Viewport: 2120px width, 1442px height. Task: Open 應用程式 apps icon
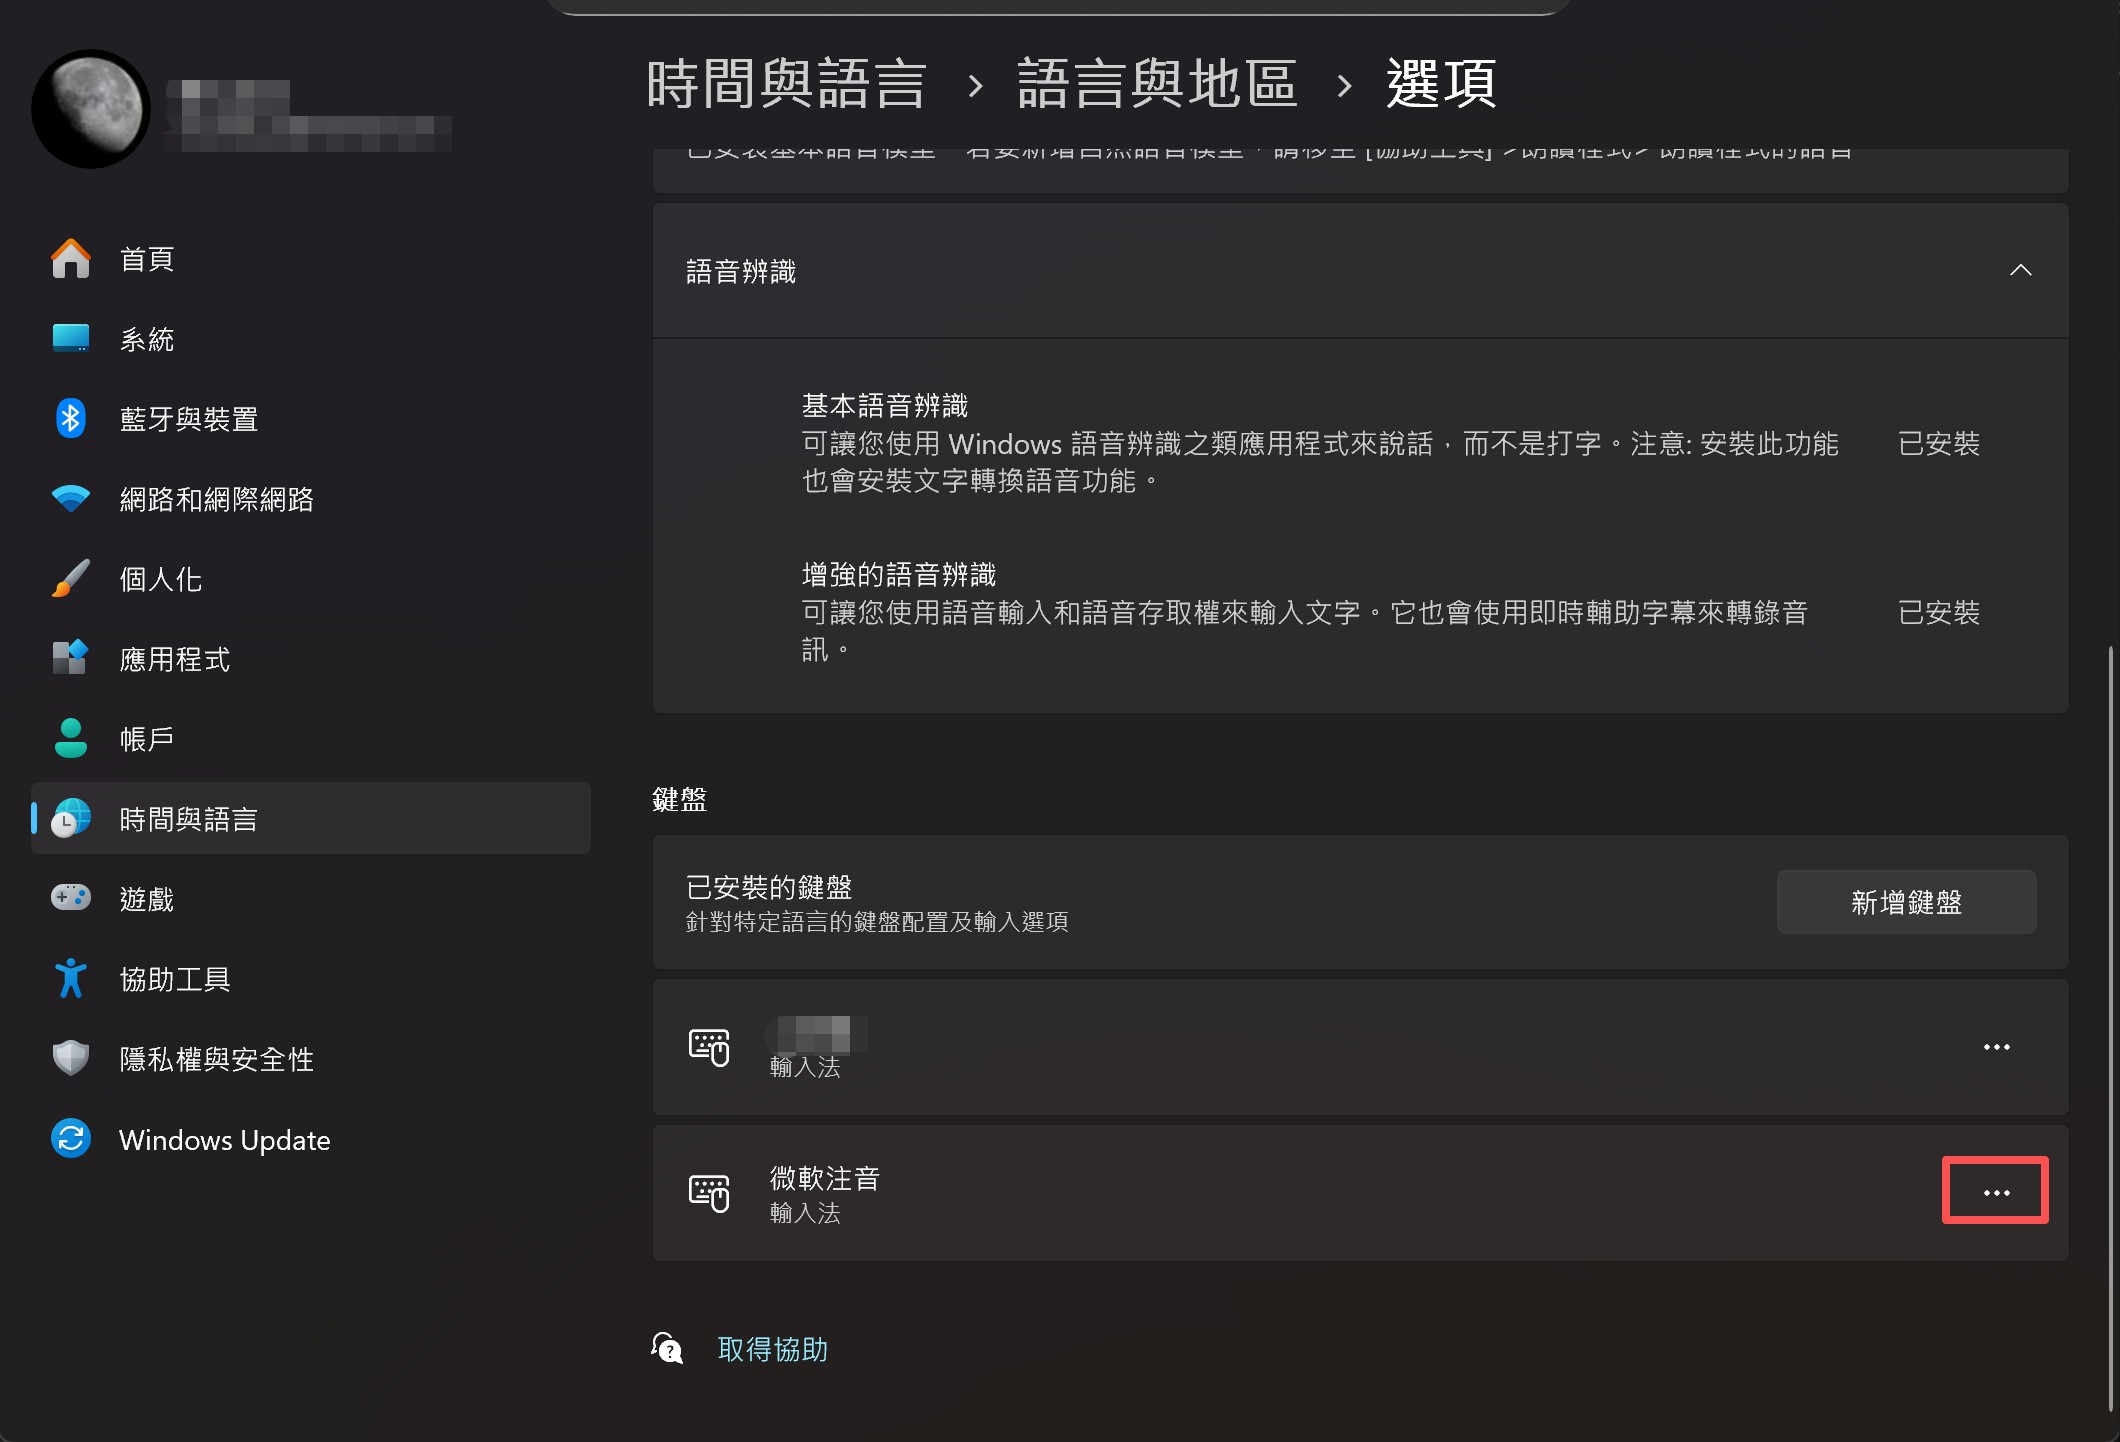pos(71,658)
